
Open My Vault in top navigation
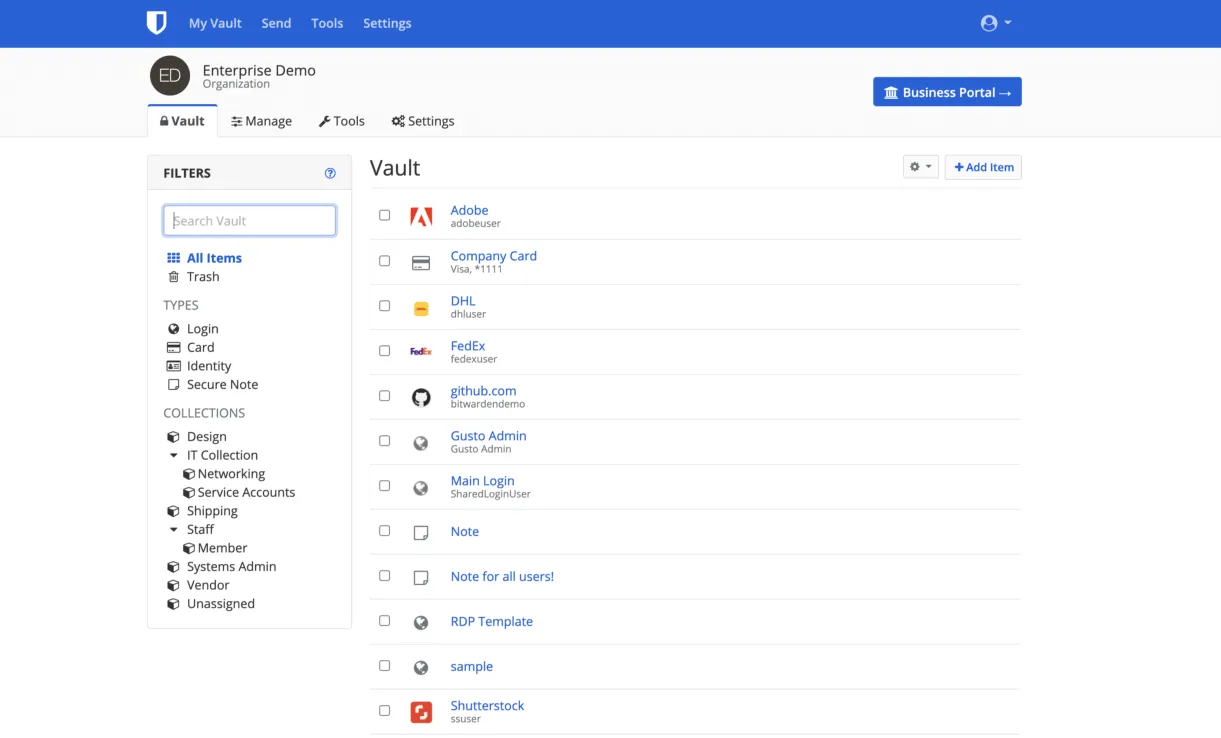click(x=215, y=23)
